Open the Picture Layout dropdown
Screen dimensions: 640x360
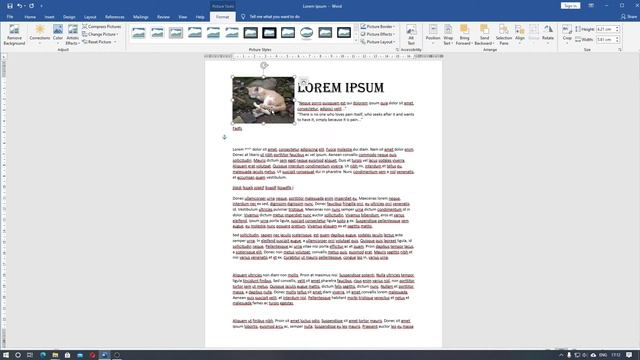tap(378, 42)
